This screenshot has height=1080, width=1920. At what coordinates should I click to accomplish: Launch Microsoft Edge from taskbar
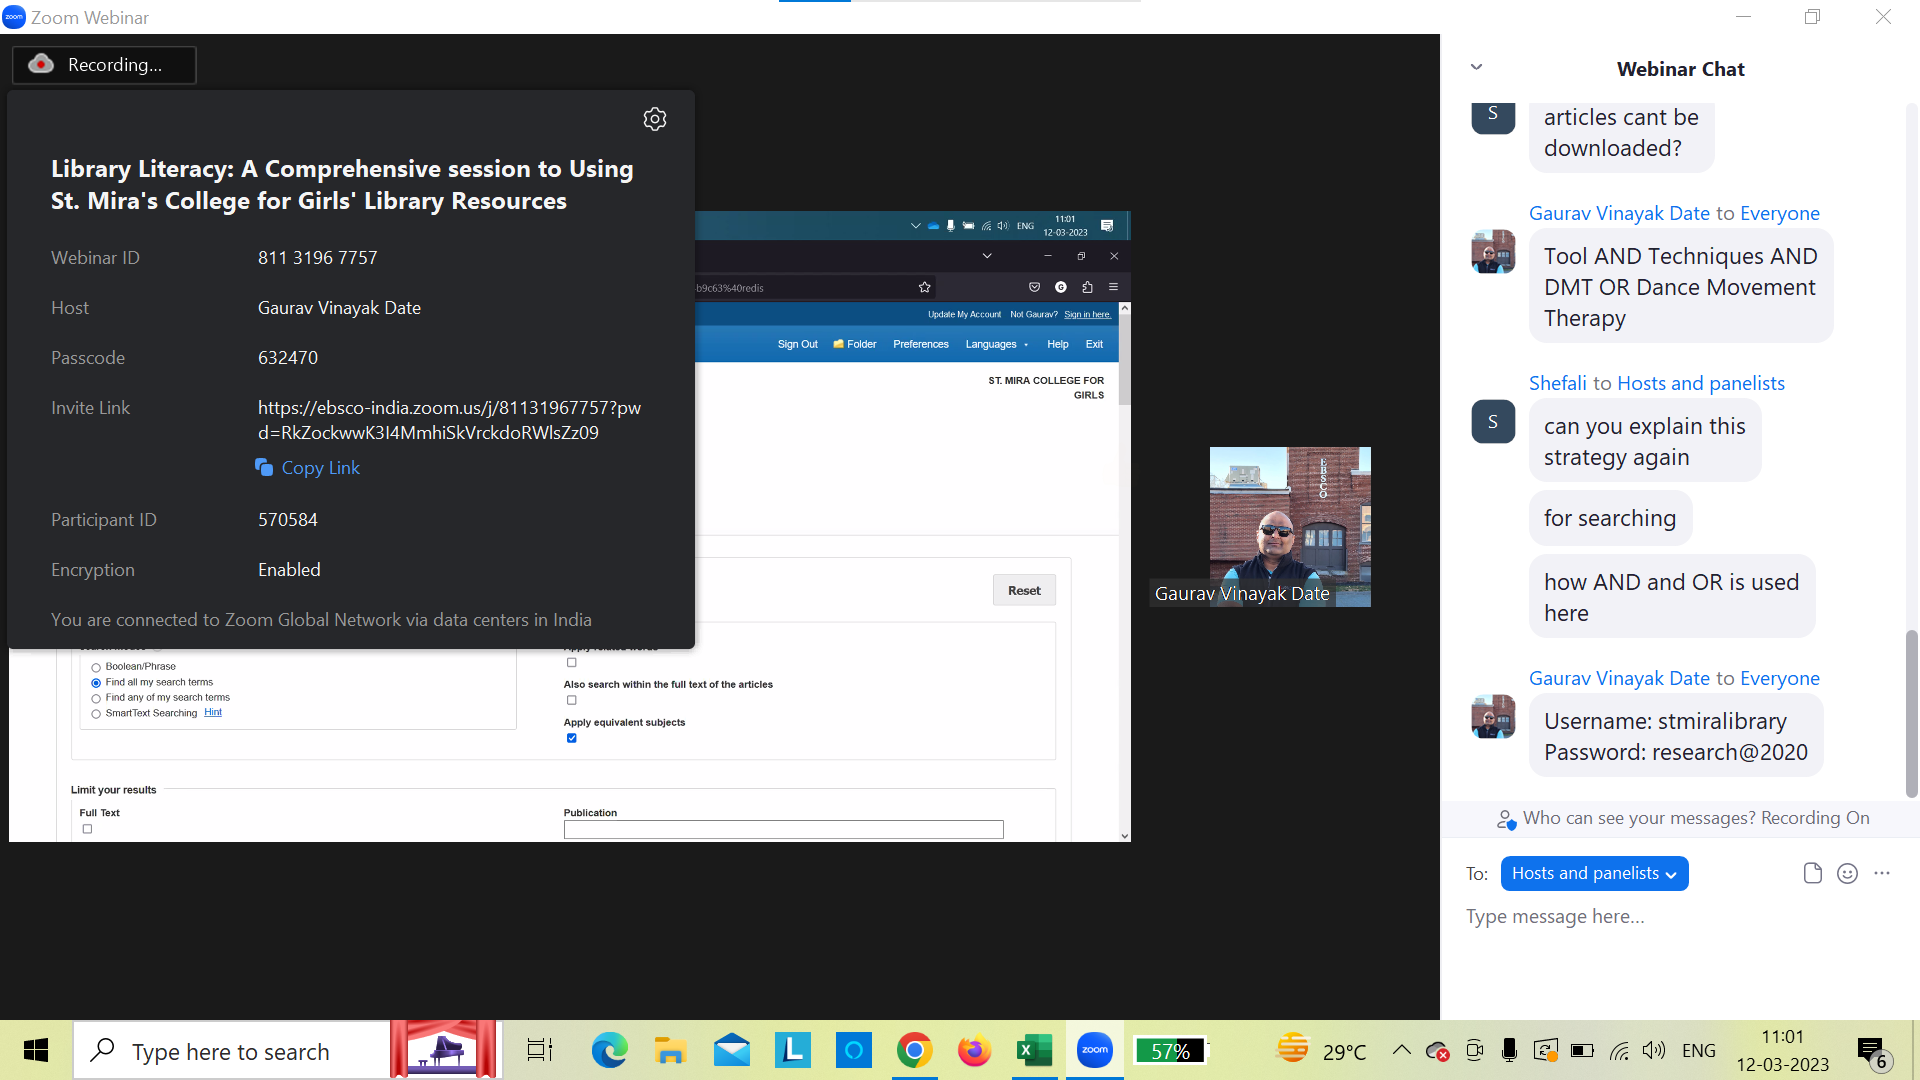pos(609,1050)
